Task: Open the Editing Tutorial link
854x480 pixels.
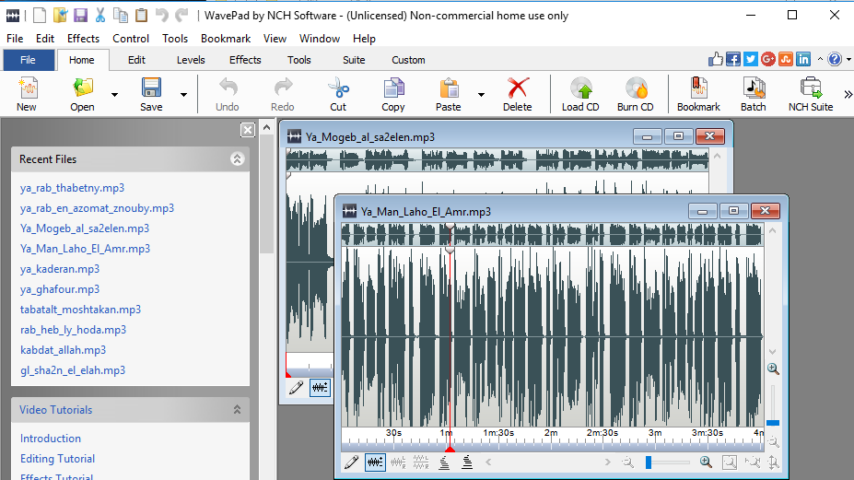Action: [x=58, y=459]
